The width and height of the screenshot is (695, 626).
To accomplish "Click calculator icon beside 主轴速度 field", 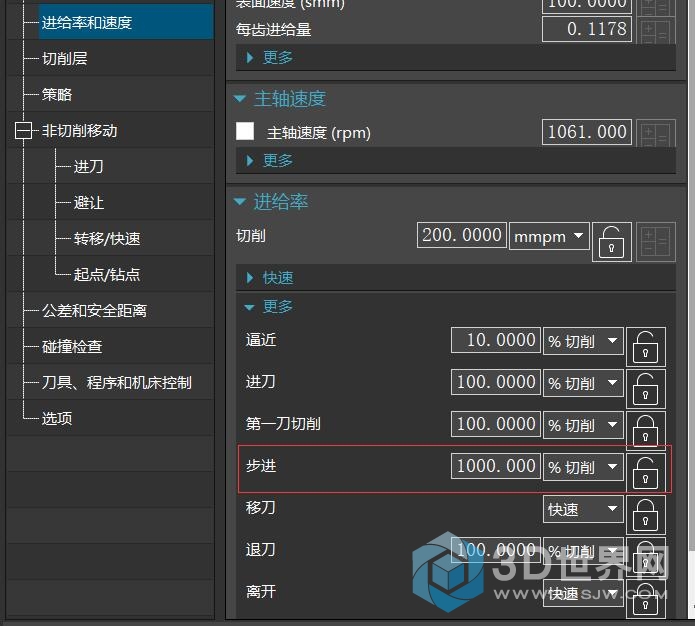I will click(x=656, y=133).
